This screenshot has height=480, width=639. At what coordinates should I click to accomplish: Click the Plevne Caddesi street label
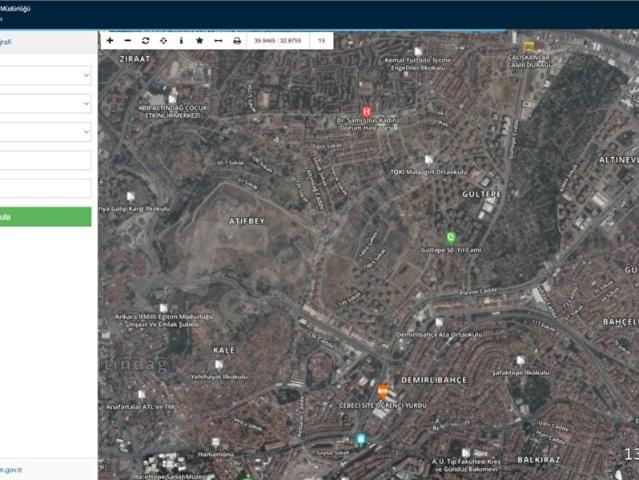(x=478, y=292)
